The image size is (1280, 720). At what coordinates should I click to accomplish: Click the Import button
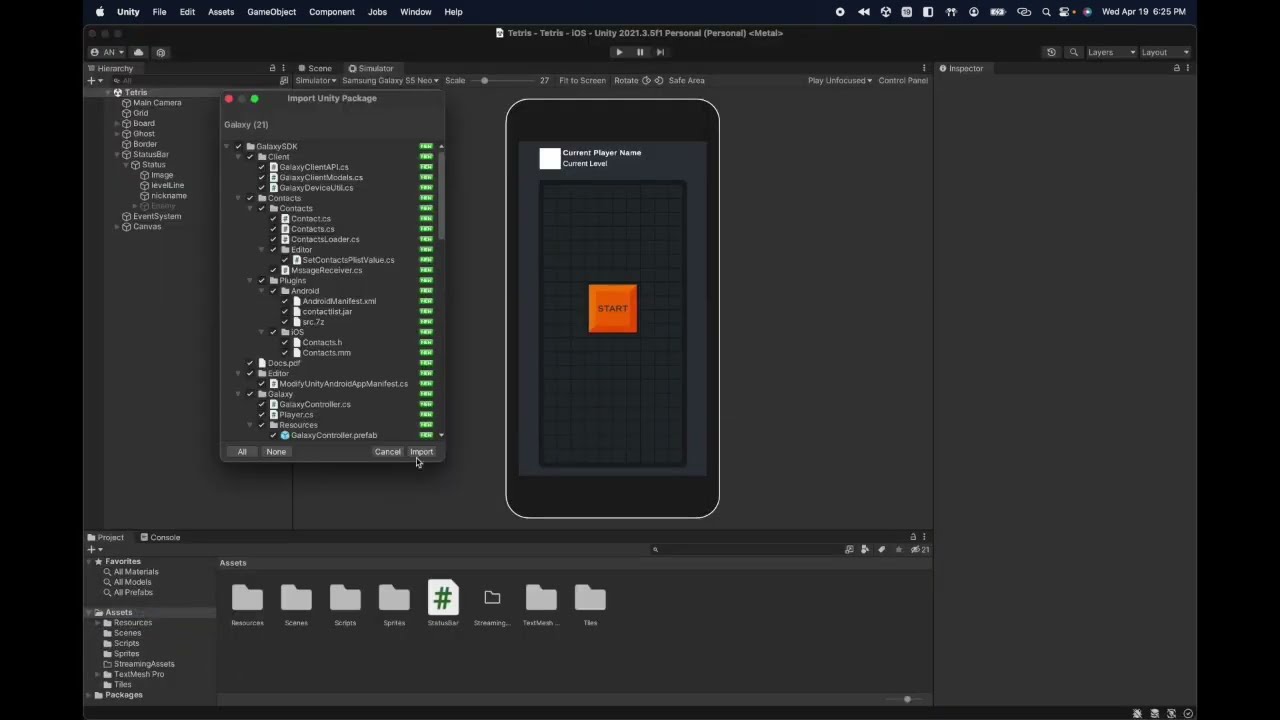[x=421, y=452]
